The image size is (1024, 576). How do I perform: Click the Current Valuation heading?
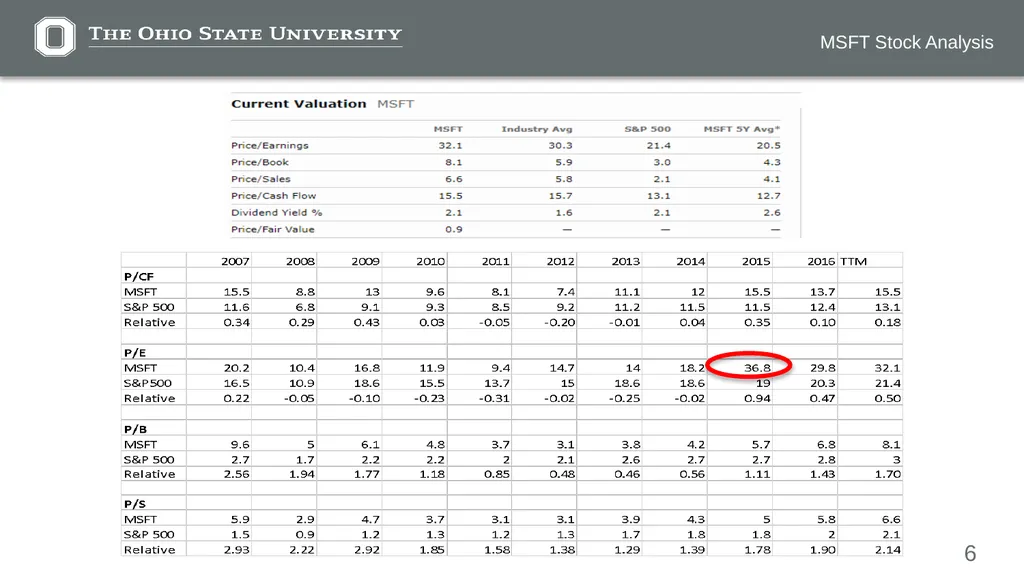[x=298, y=104]
